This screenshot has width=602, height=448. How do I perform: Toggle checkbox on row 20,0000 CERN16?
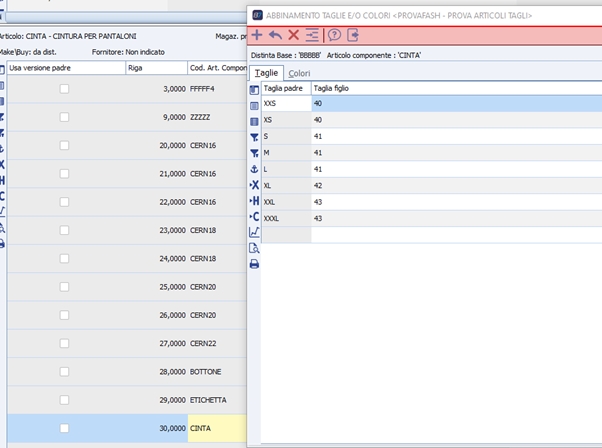(x=64, y=145)
